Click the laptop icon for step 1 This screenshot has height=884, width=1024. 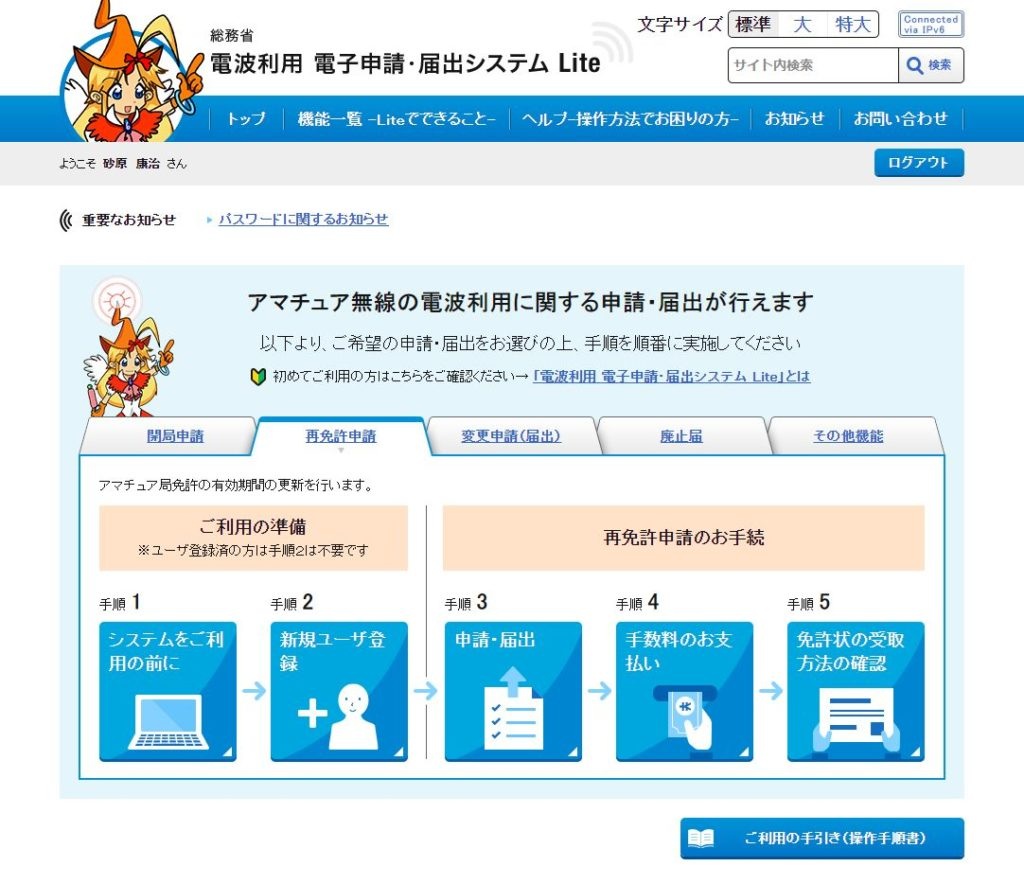coord(167,722)
